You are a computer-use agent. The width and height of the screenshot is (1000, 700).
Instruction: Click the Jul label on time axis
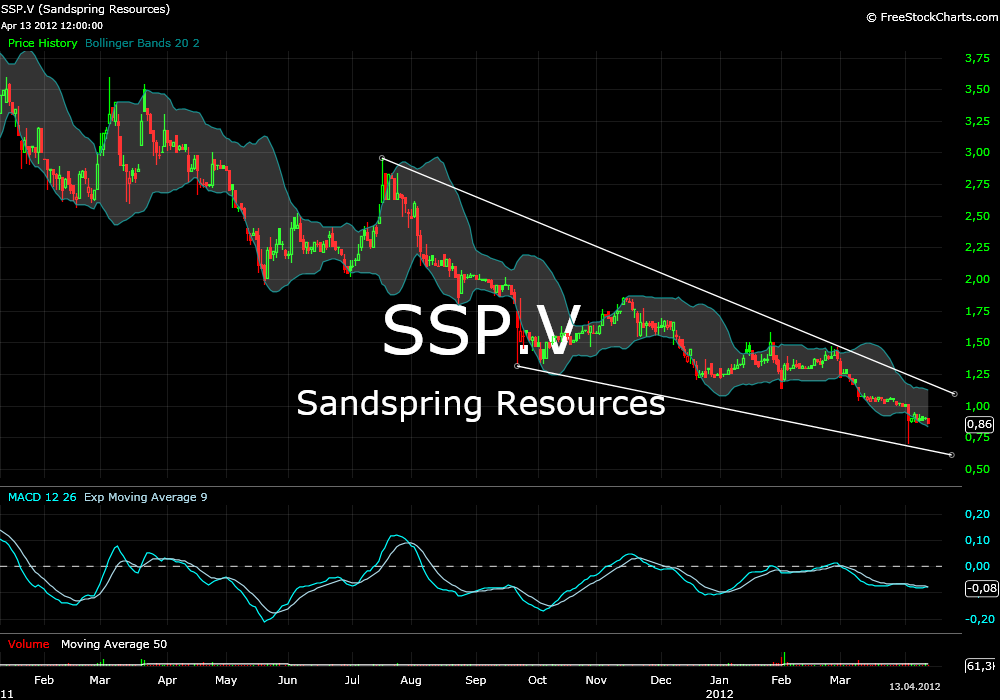click(352, 680)
